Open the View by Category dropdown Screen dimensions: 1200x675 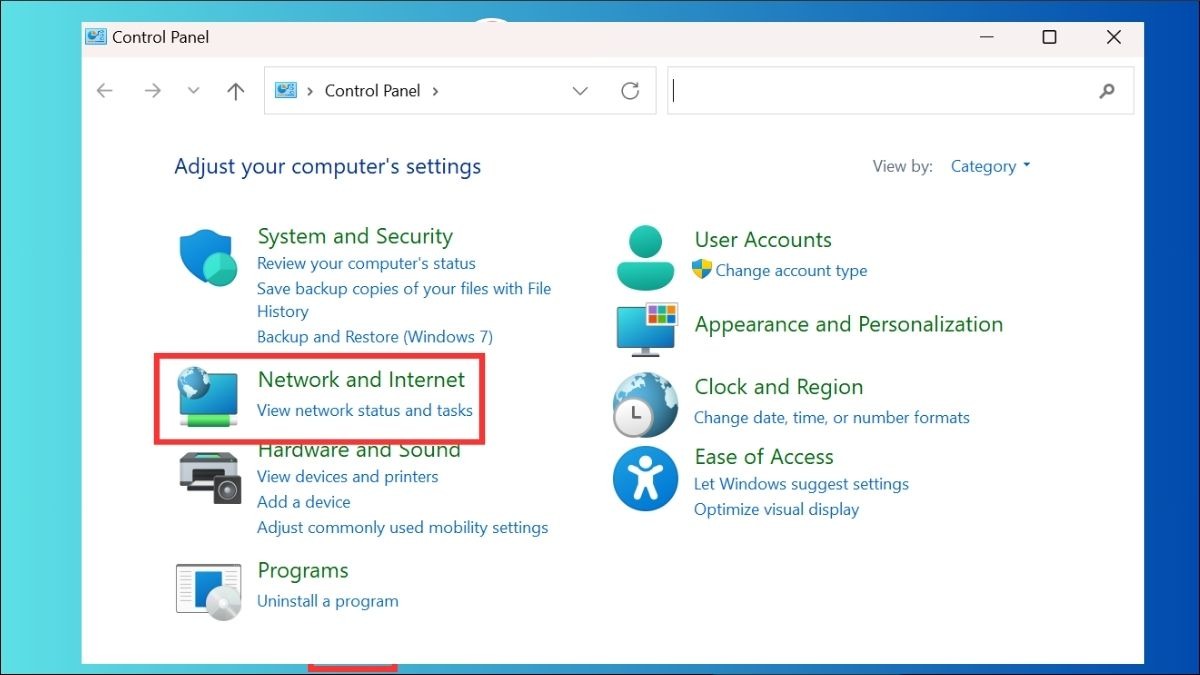[x=990, y=167]
